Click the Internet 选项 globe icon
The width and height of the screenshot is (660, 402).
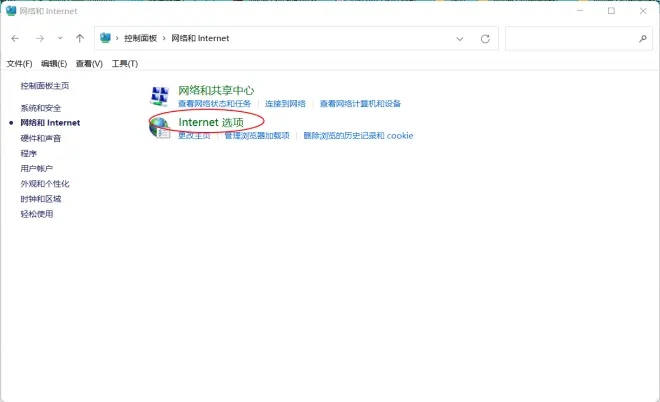pyautogui.click(x=160, y=128)
